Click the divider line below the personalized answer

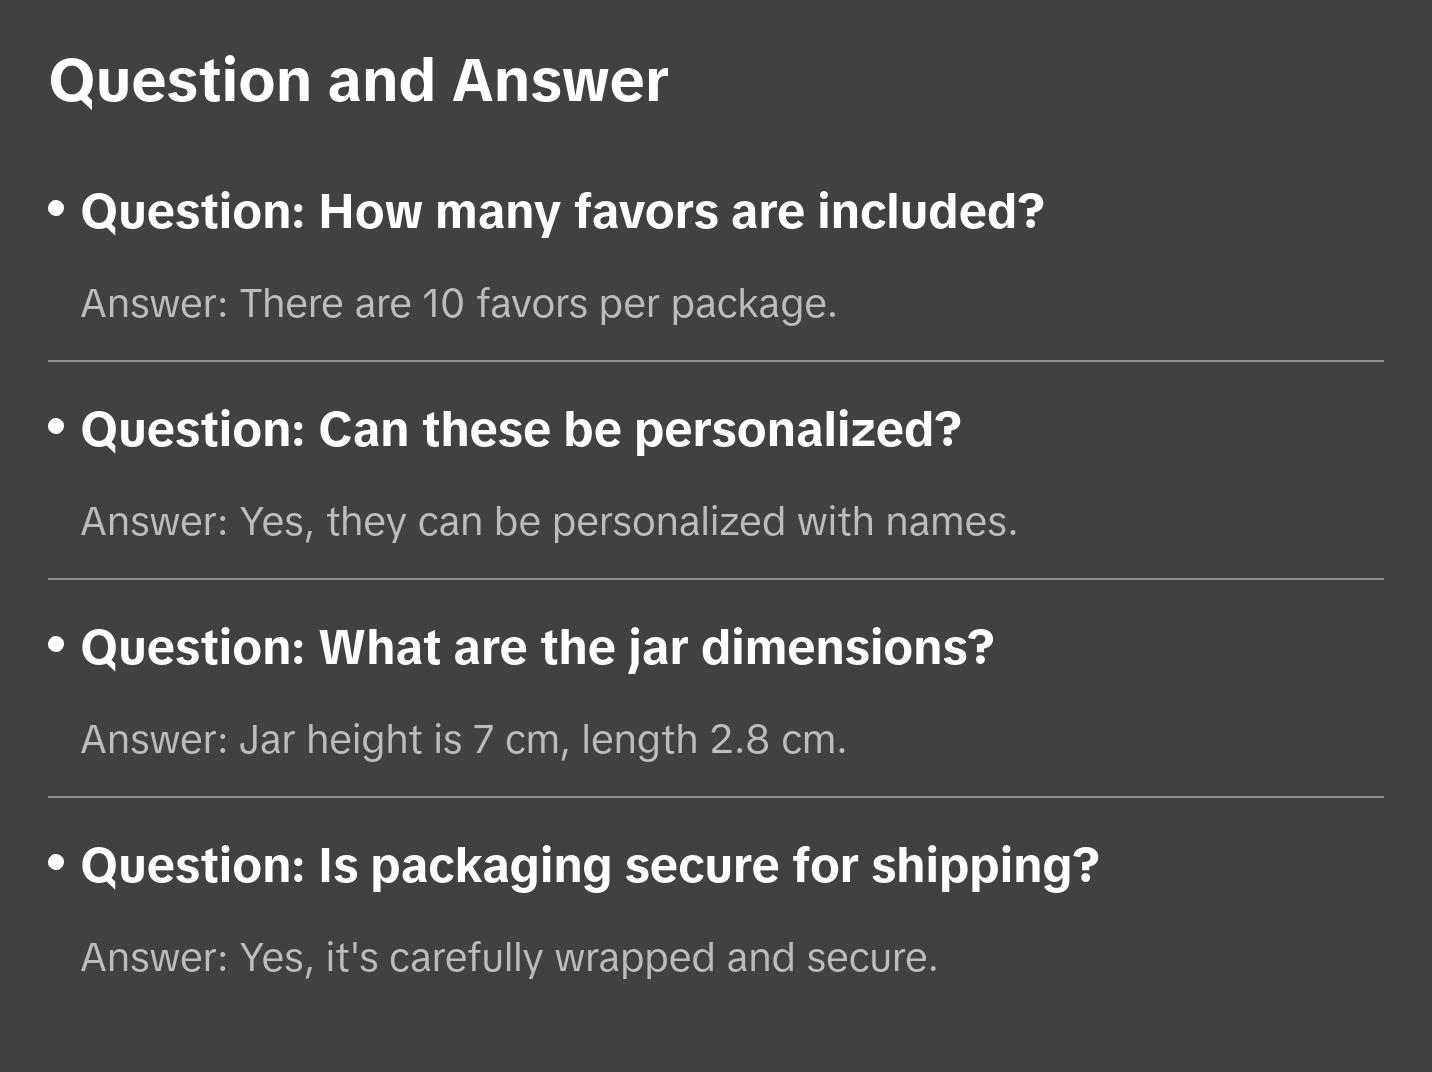coord(716,579)
